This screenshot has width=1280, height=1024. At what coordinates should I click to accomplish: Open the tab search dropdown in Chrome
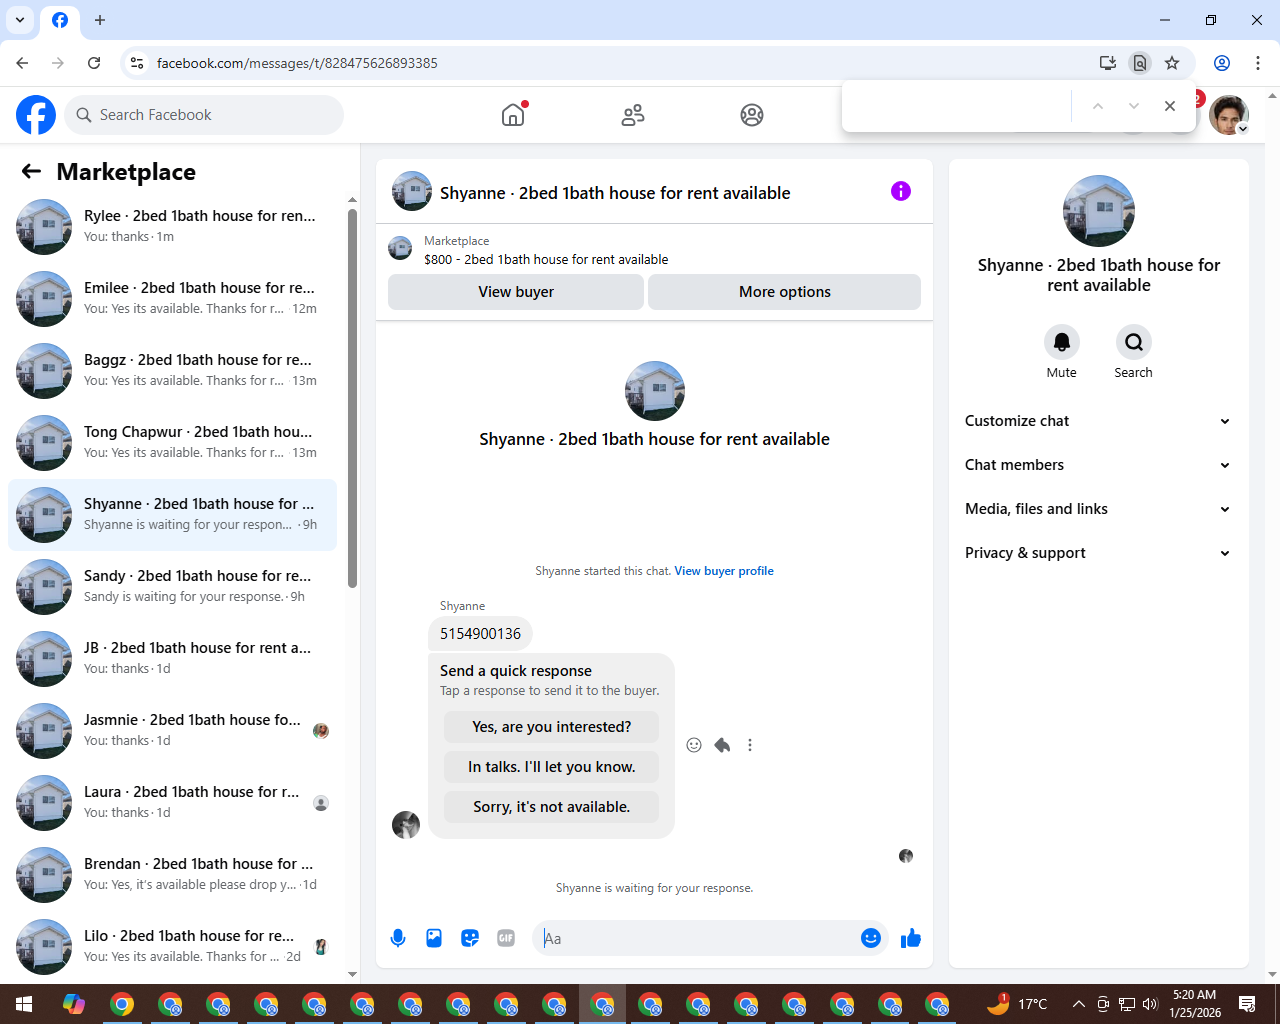(x=20, y=20)
